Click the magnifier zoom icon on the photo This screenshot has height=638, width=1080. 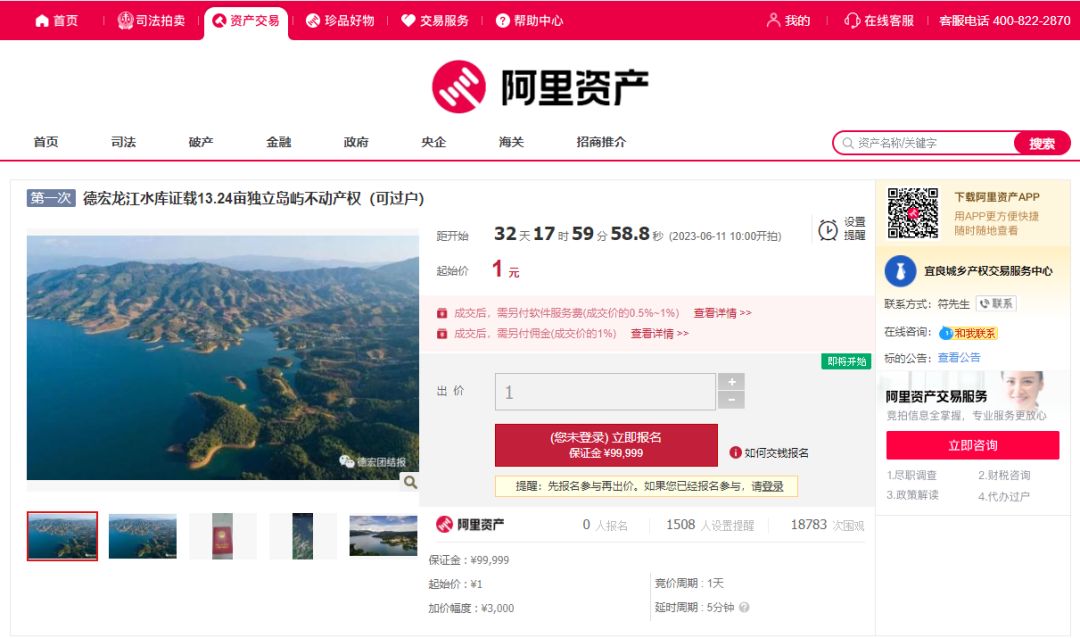[x=408, y=483]
